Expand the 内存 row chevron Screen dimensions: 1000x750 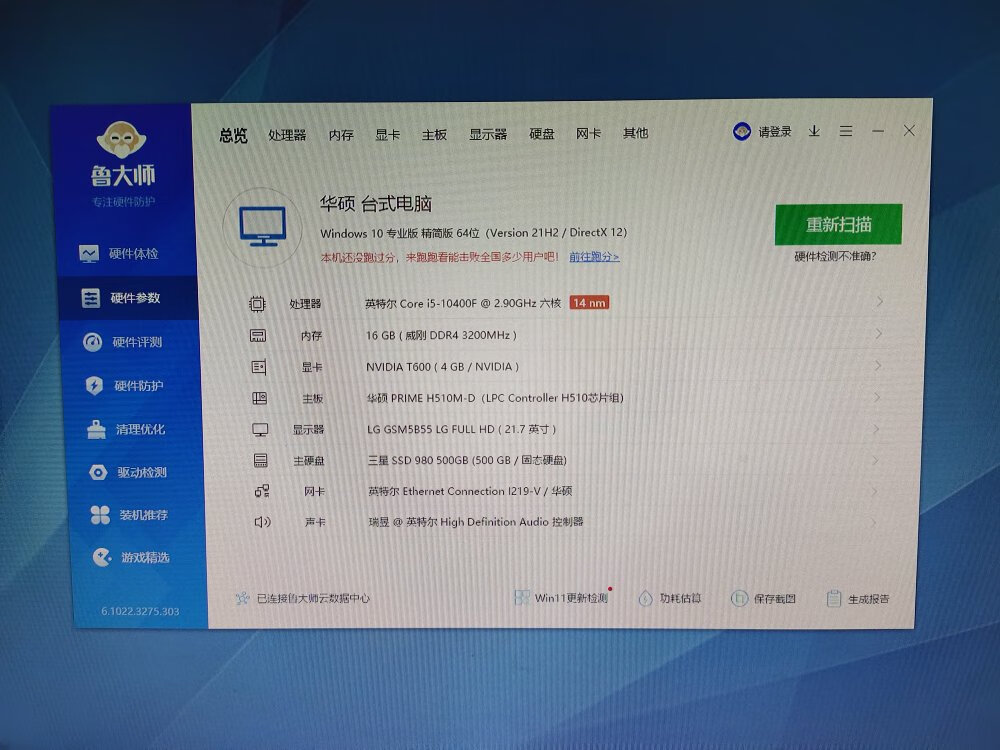pos(879,334)
